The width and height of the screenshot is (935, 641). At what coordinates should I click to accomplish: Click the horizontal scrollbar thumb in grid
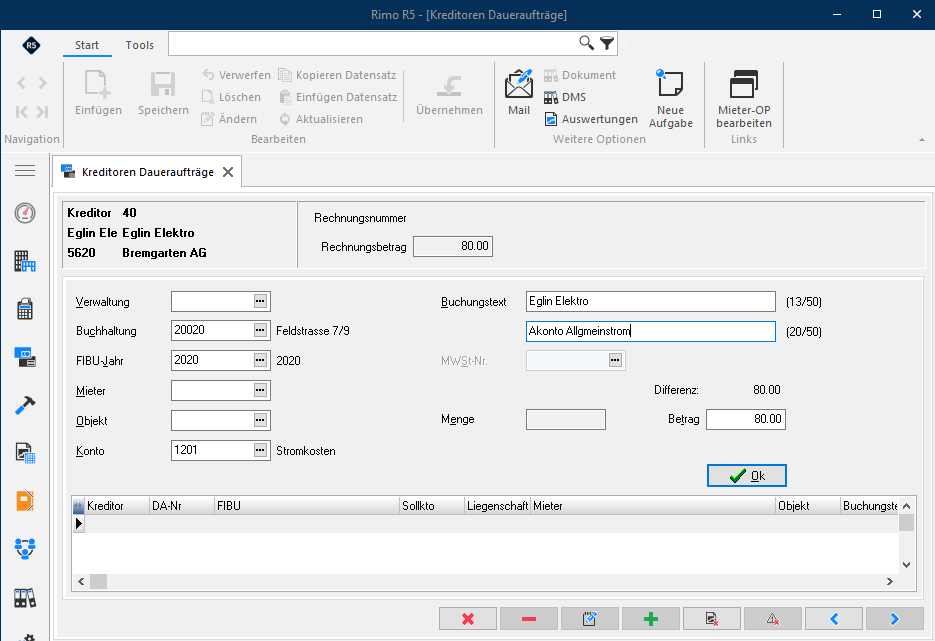click(98, 581)
